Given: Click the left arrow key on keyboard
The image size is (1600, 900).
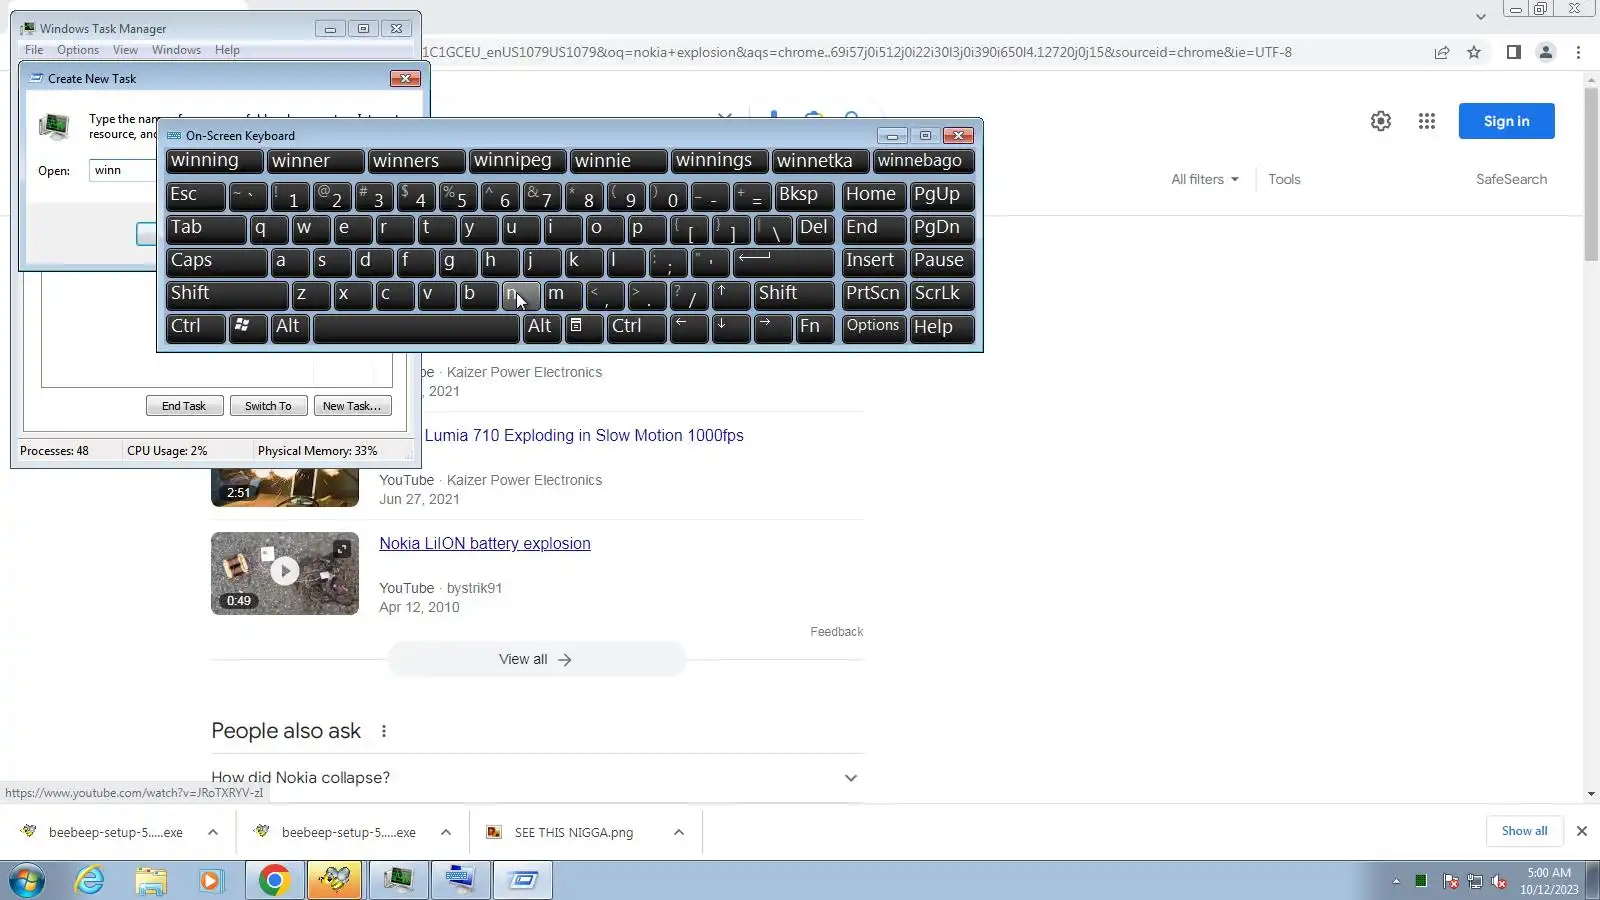Looking at the screenshot, I should pos(689,327).
